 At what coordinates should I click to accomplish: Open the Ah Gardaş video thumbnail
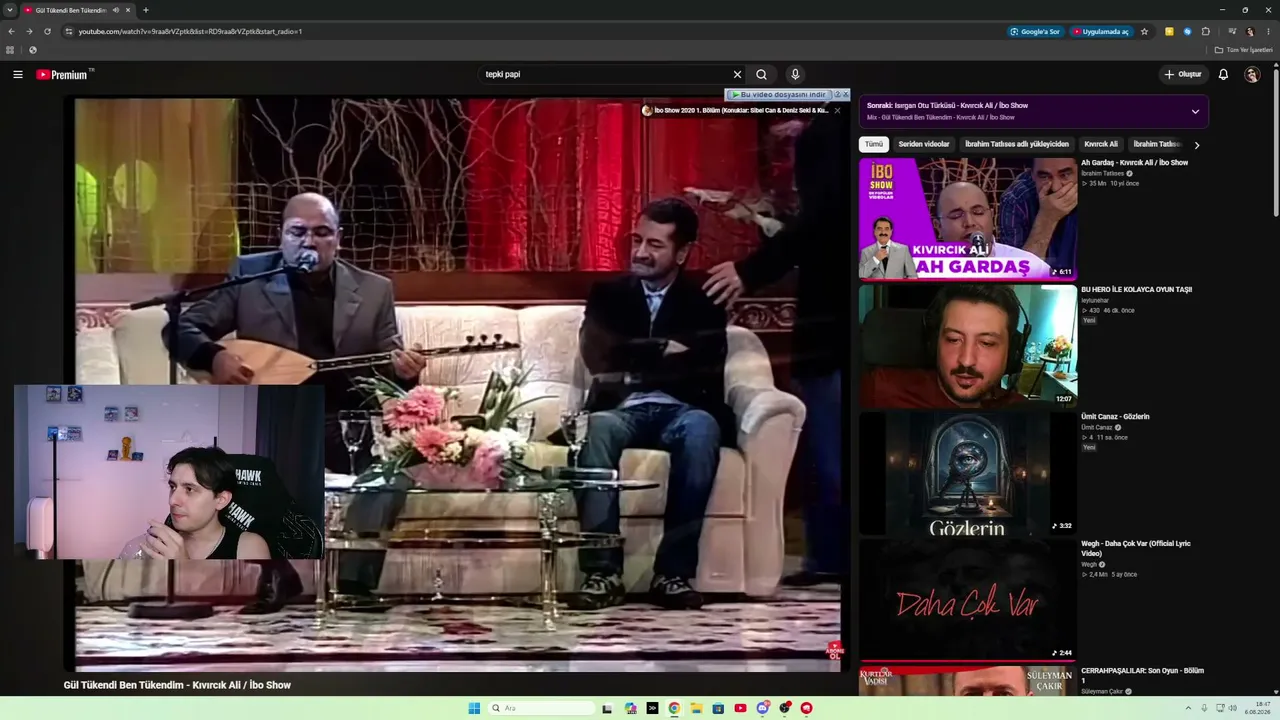coord(968,218)
